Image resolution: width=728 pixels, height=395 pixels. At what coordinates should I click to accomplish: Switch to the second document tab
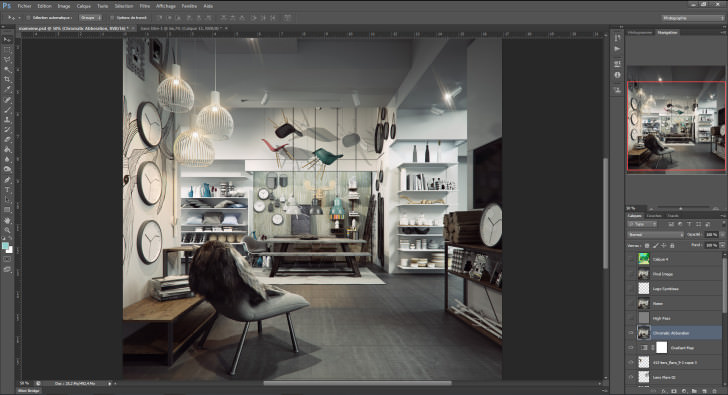tap(181, 28)
